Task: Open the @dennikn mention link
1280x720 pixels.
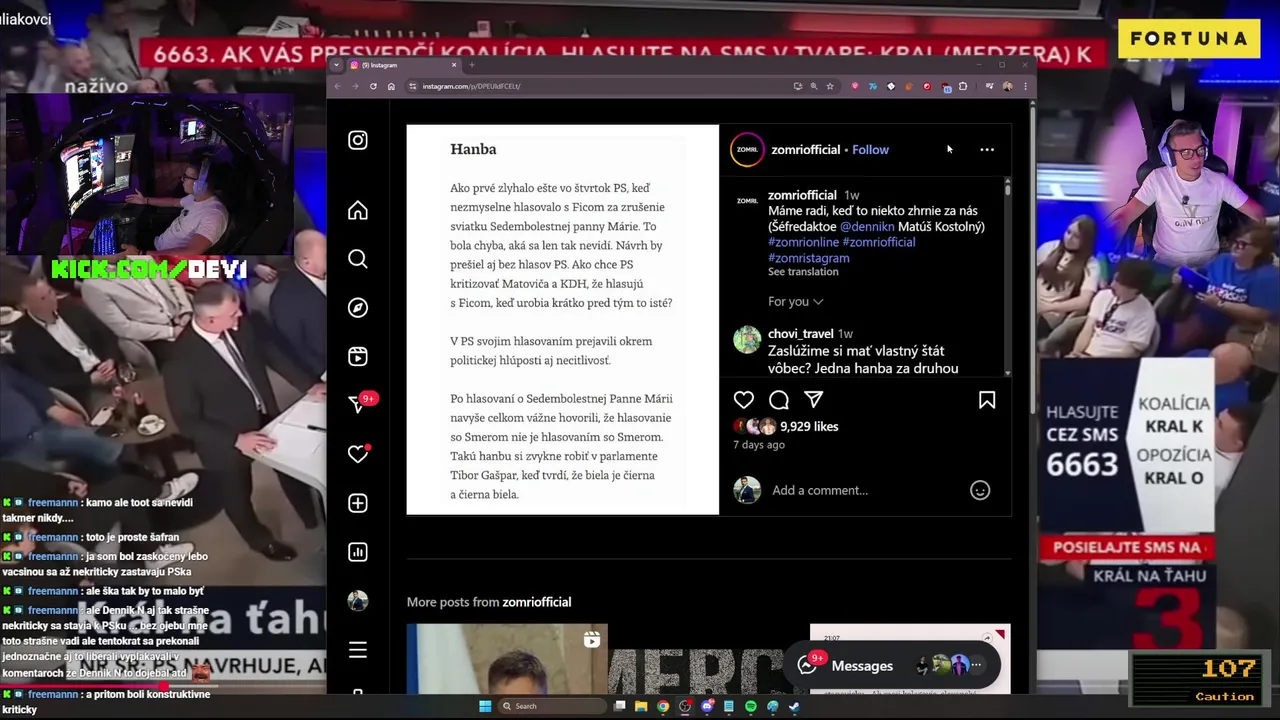Action: point(867,227)
